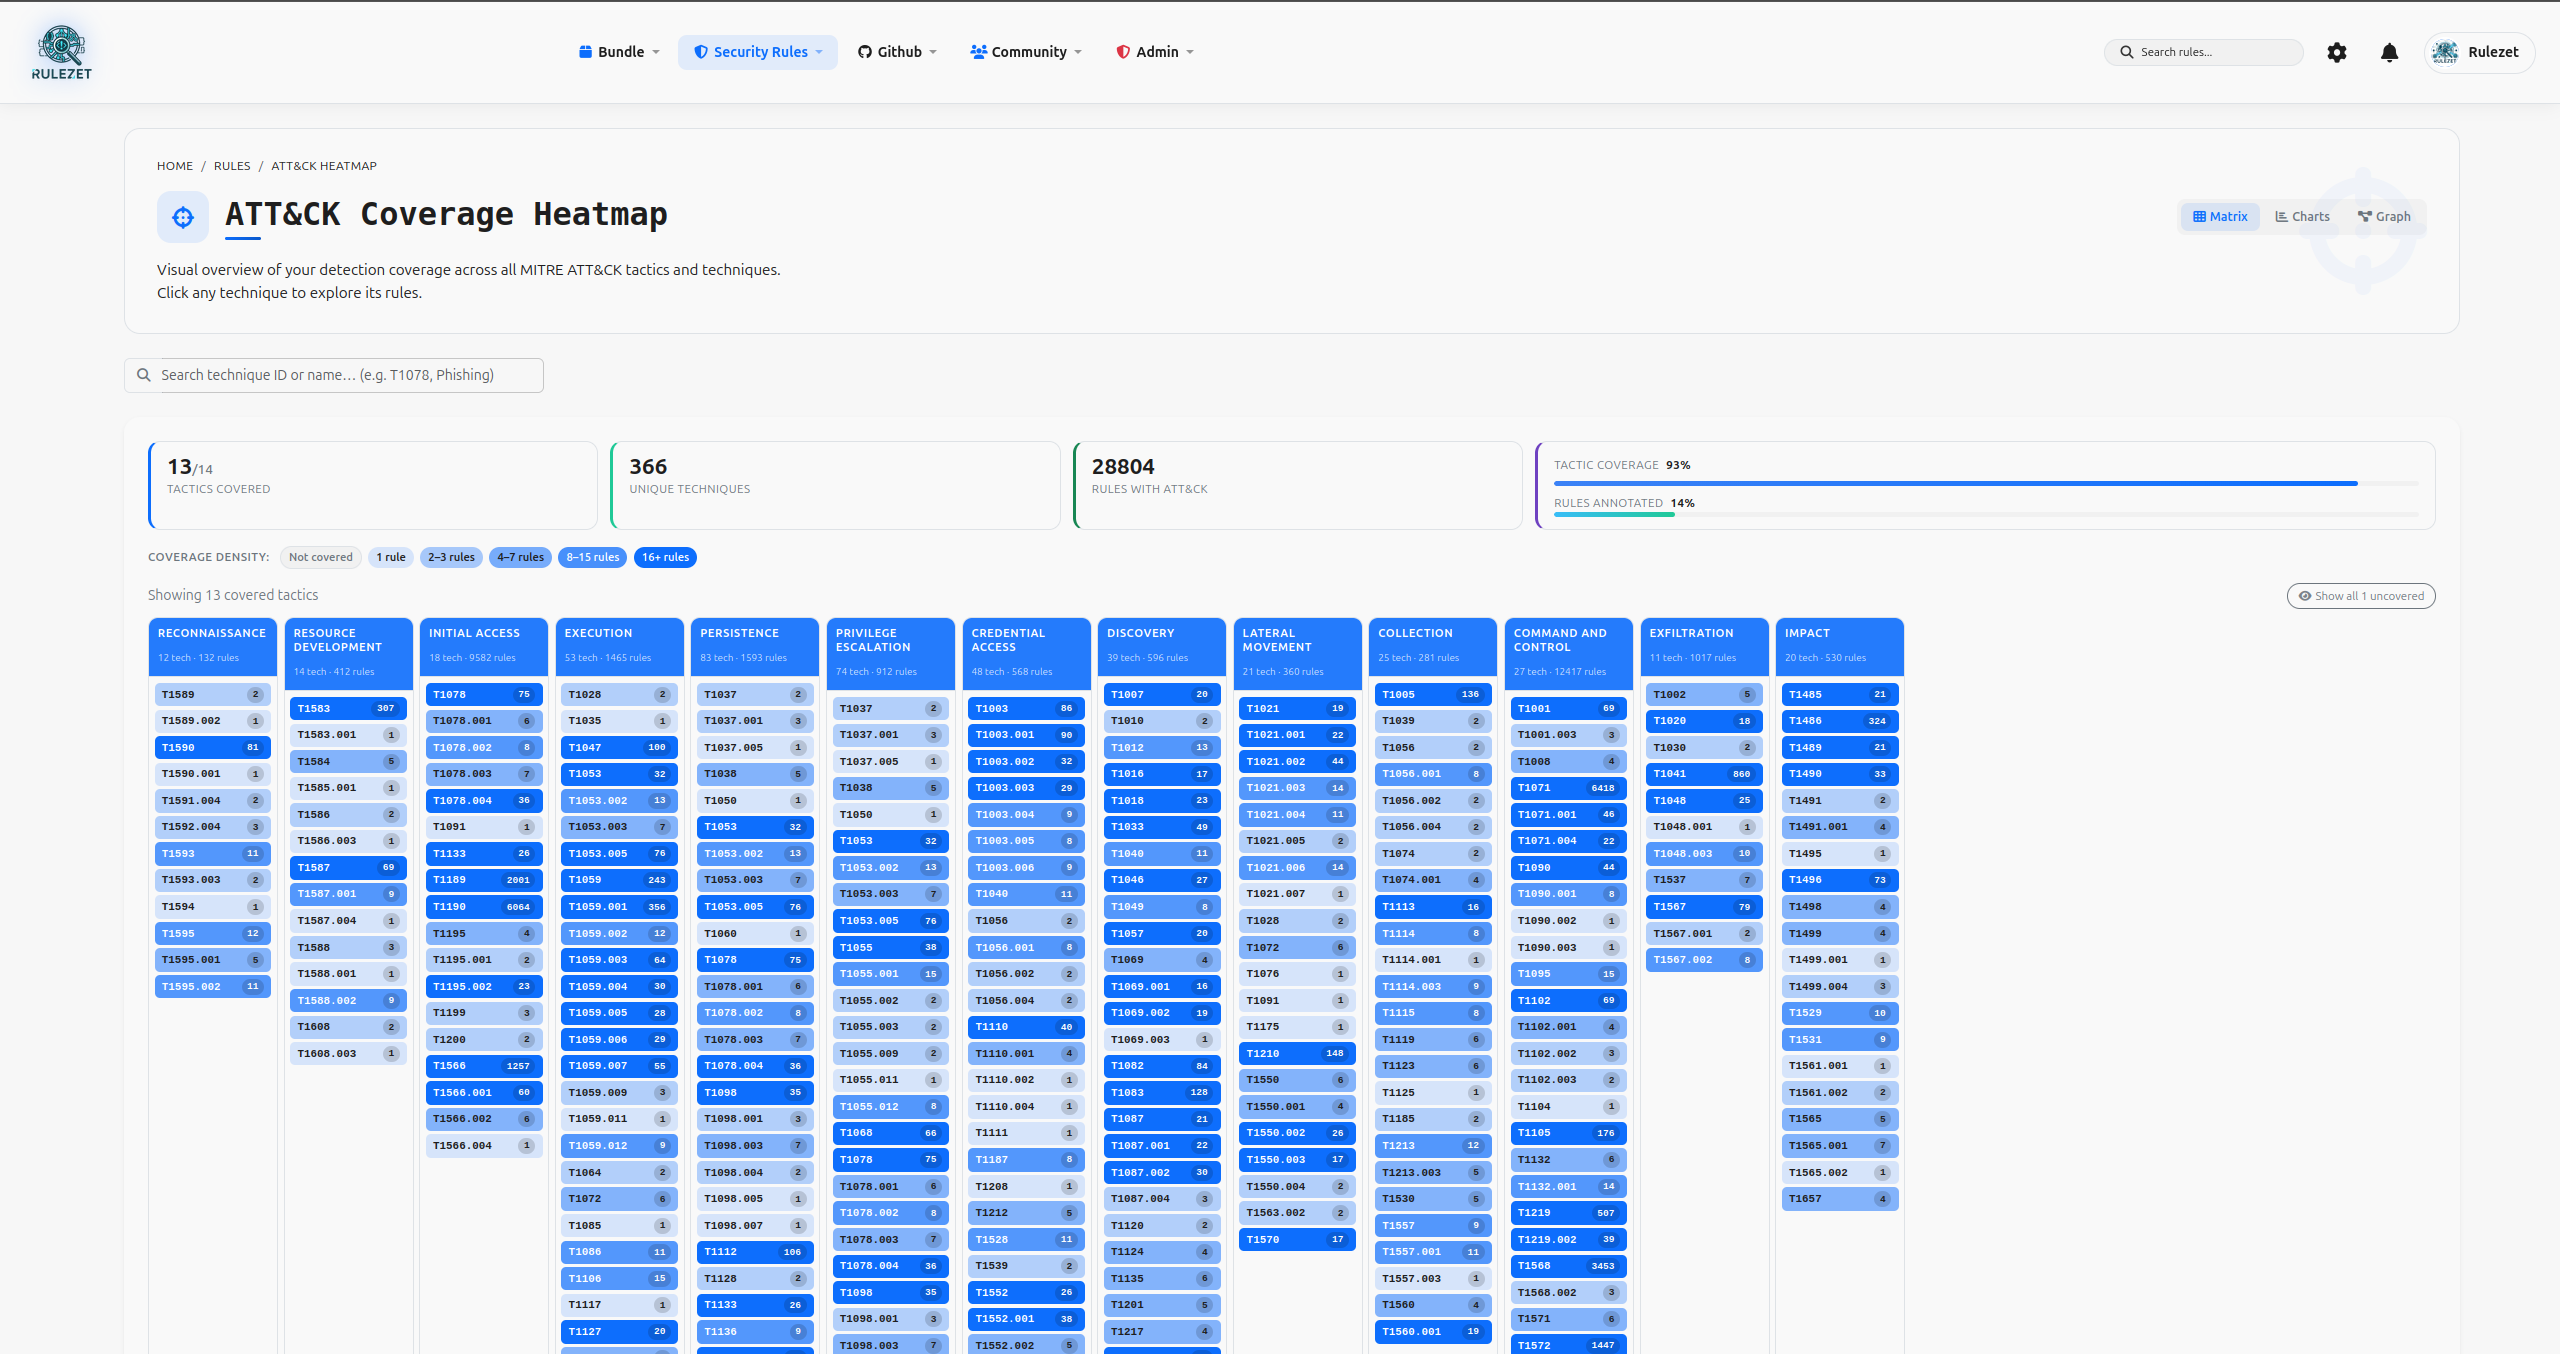2560x1354 pixels.
Task: Switch to the Matrix view
Action: click(2220, 217)
